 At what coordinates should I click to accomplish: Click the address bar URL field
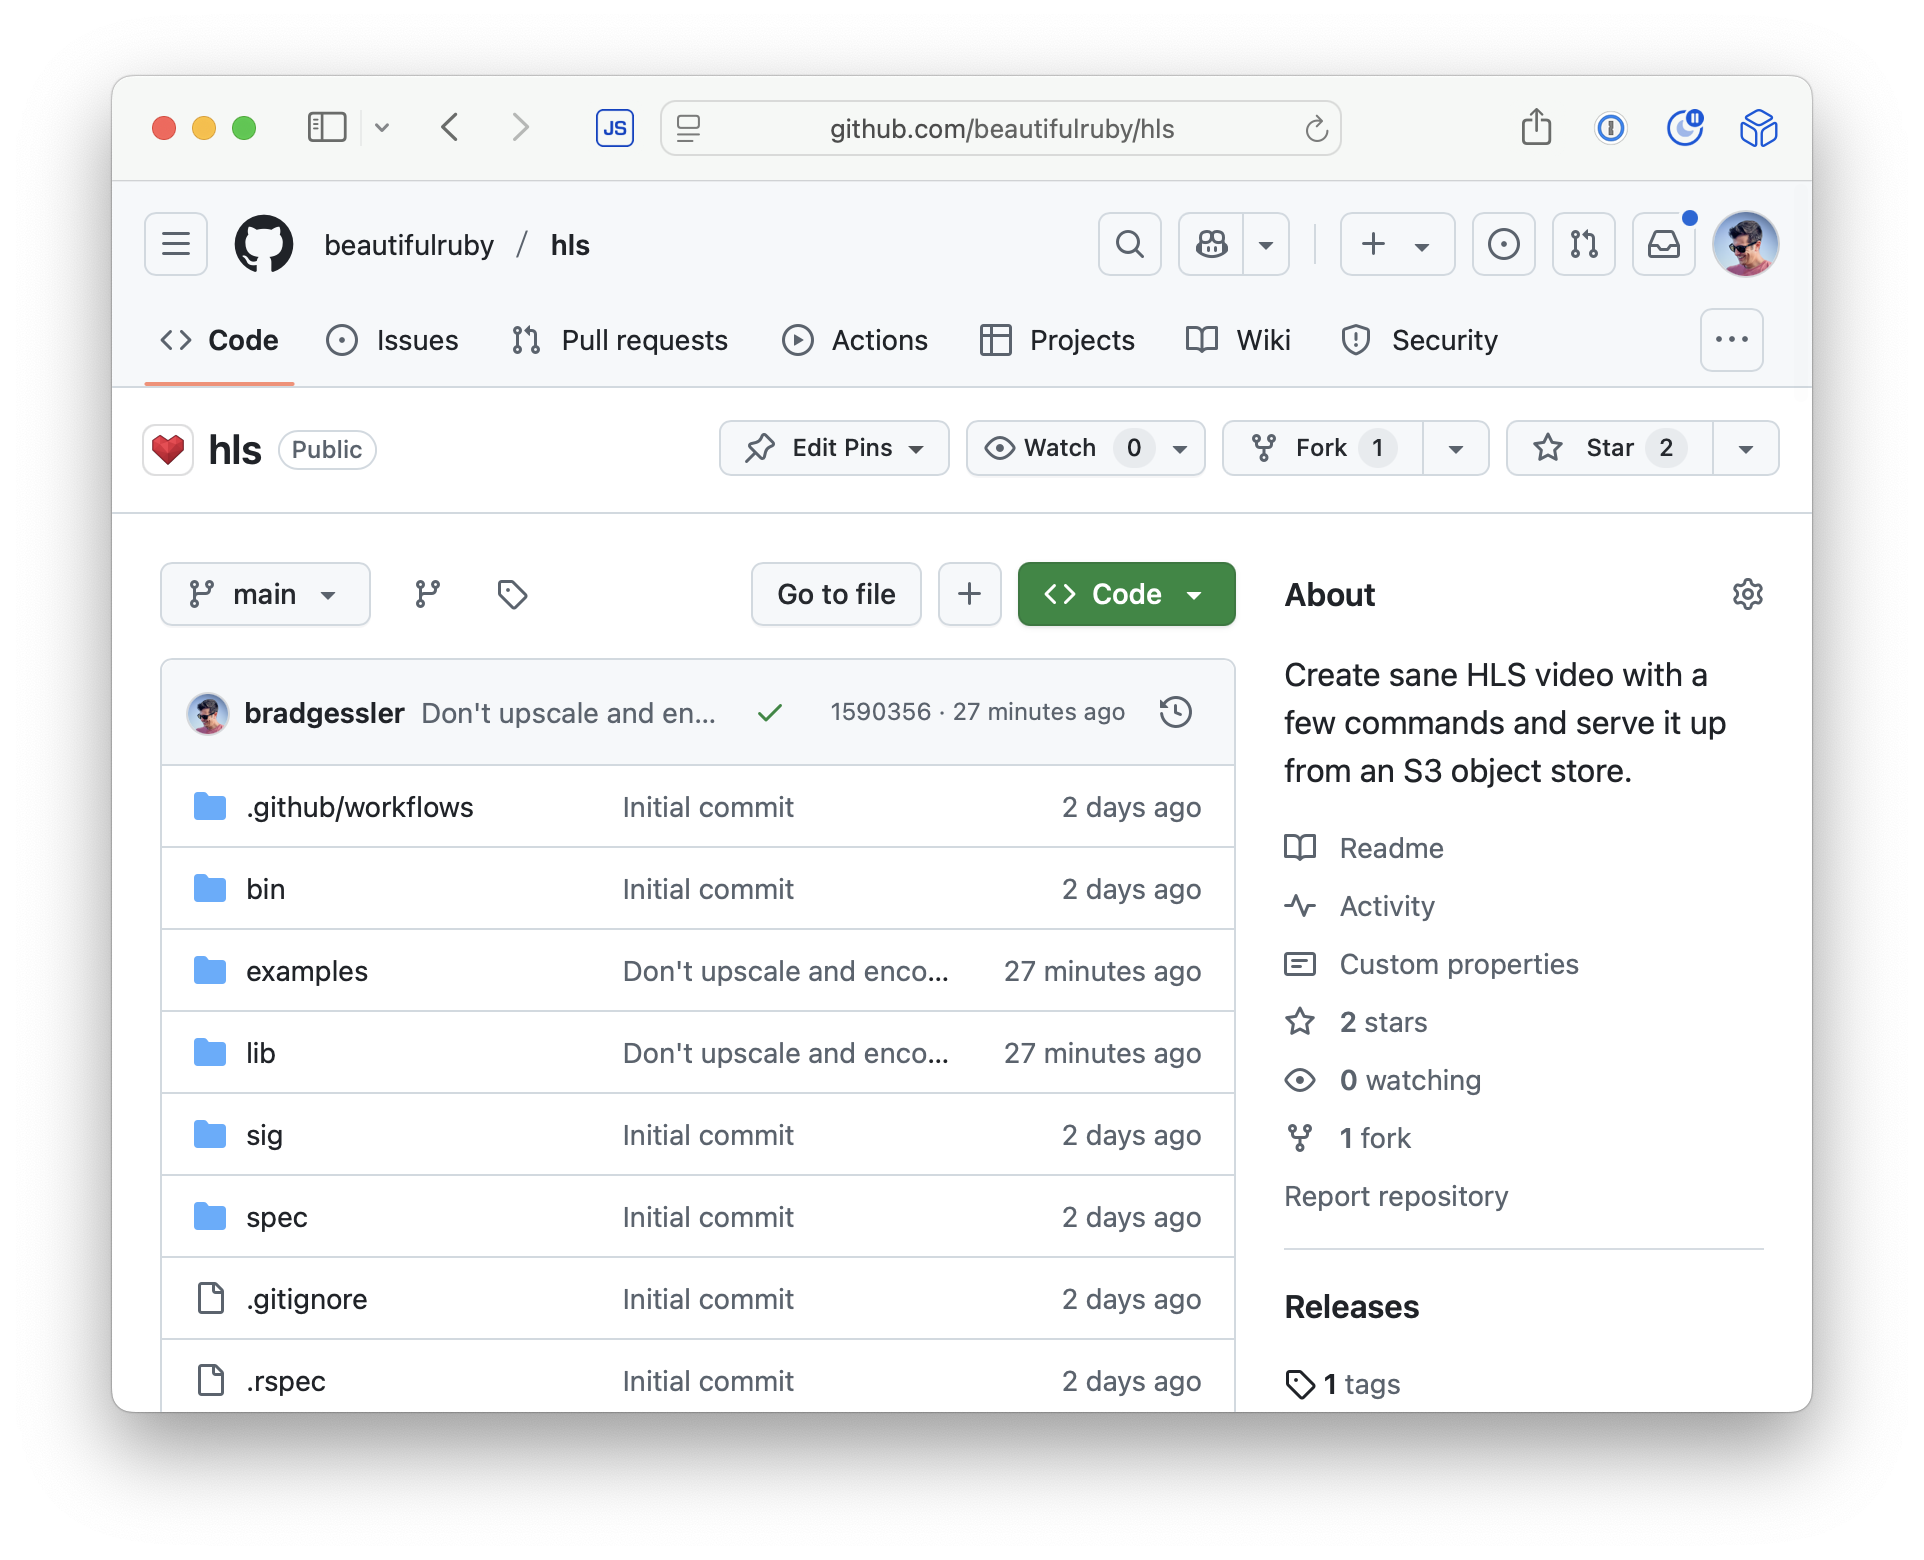point(1001,128)
